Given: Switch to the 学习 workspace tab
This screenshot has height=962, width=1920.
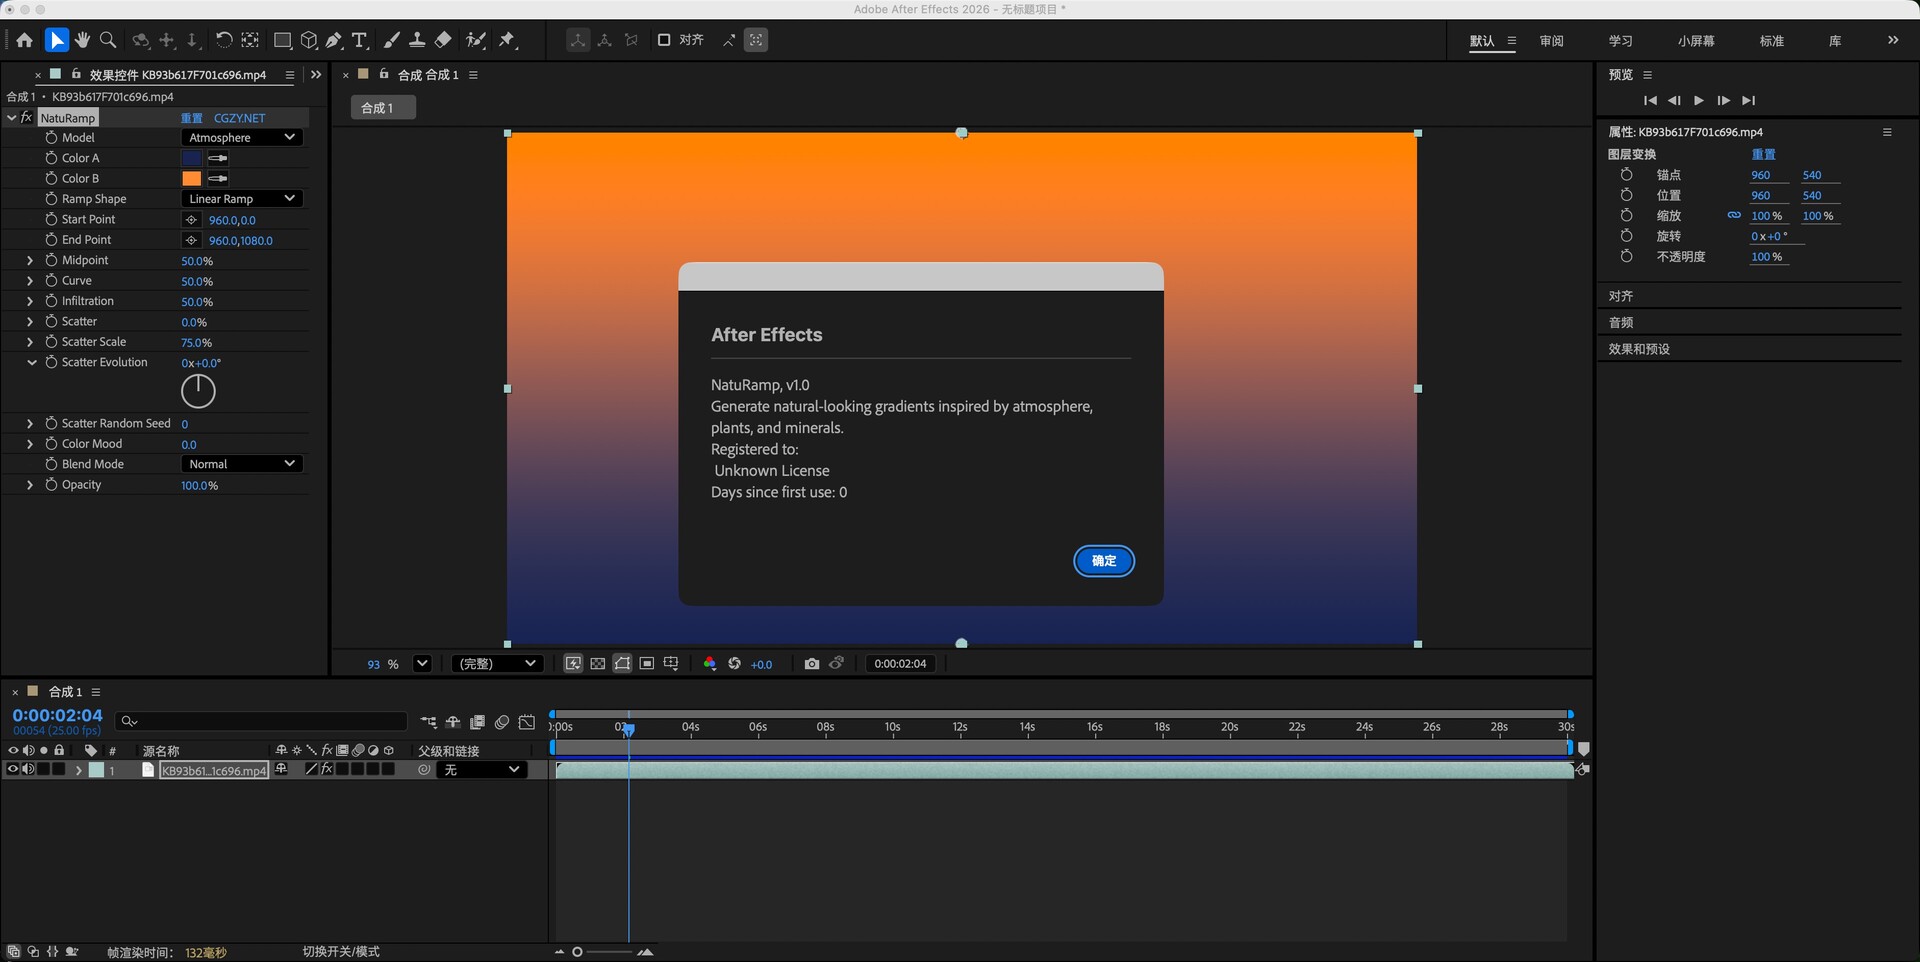Looking at the screenshot, I should pyautogui.click(x=1620, y=41).
